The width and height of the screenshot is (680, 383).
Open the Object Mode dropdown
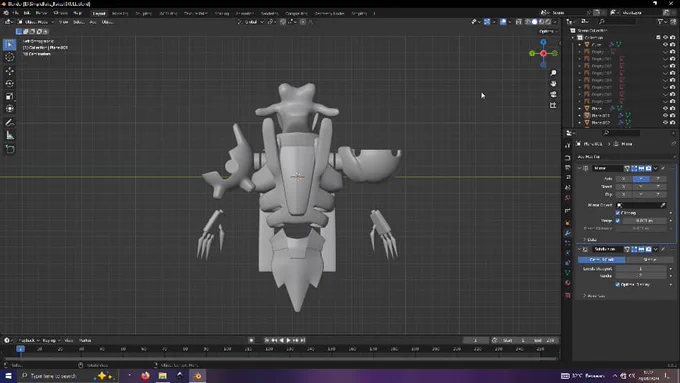(36, 22)
